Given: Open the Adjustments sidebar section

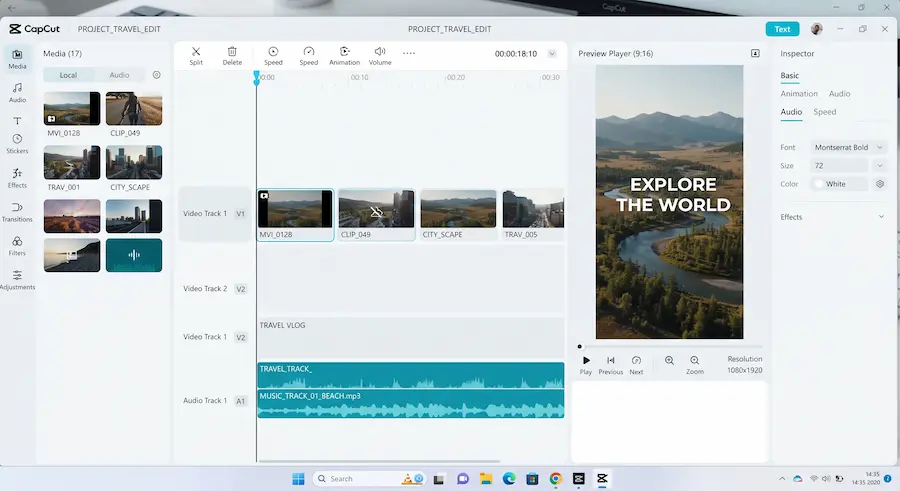Looking at the screenshot, I should pyautogui.click(x=17, y=280).
